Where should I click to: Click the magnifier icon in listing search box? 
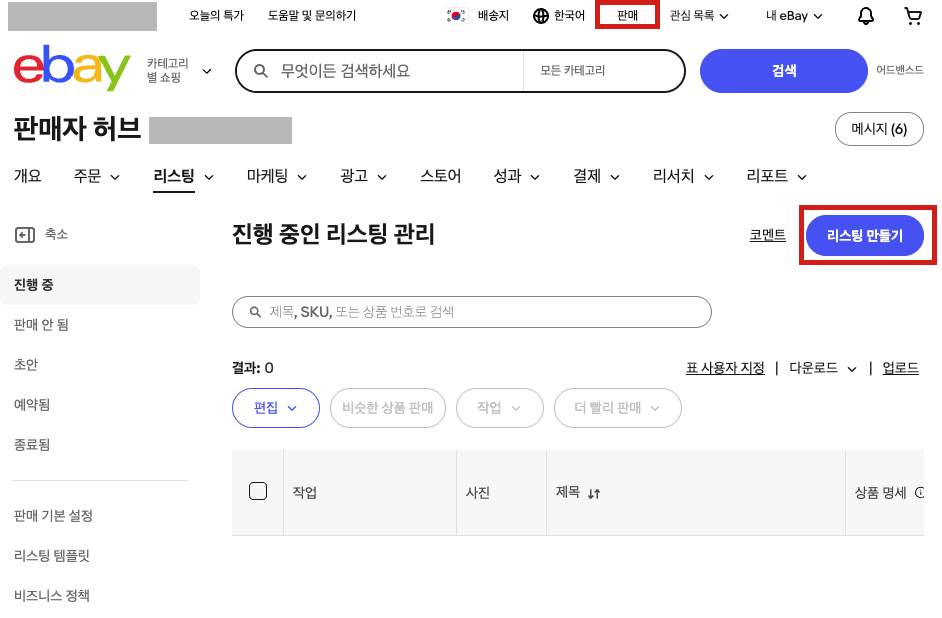[255, 312]
